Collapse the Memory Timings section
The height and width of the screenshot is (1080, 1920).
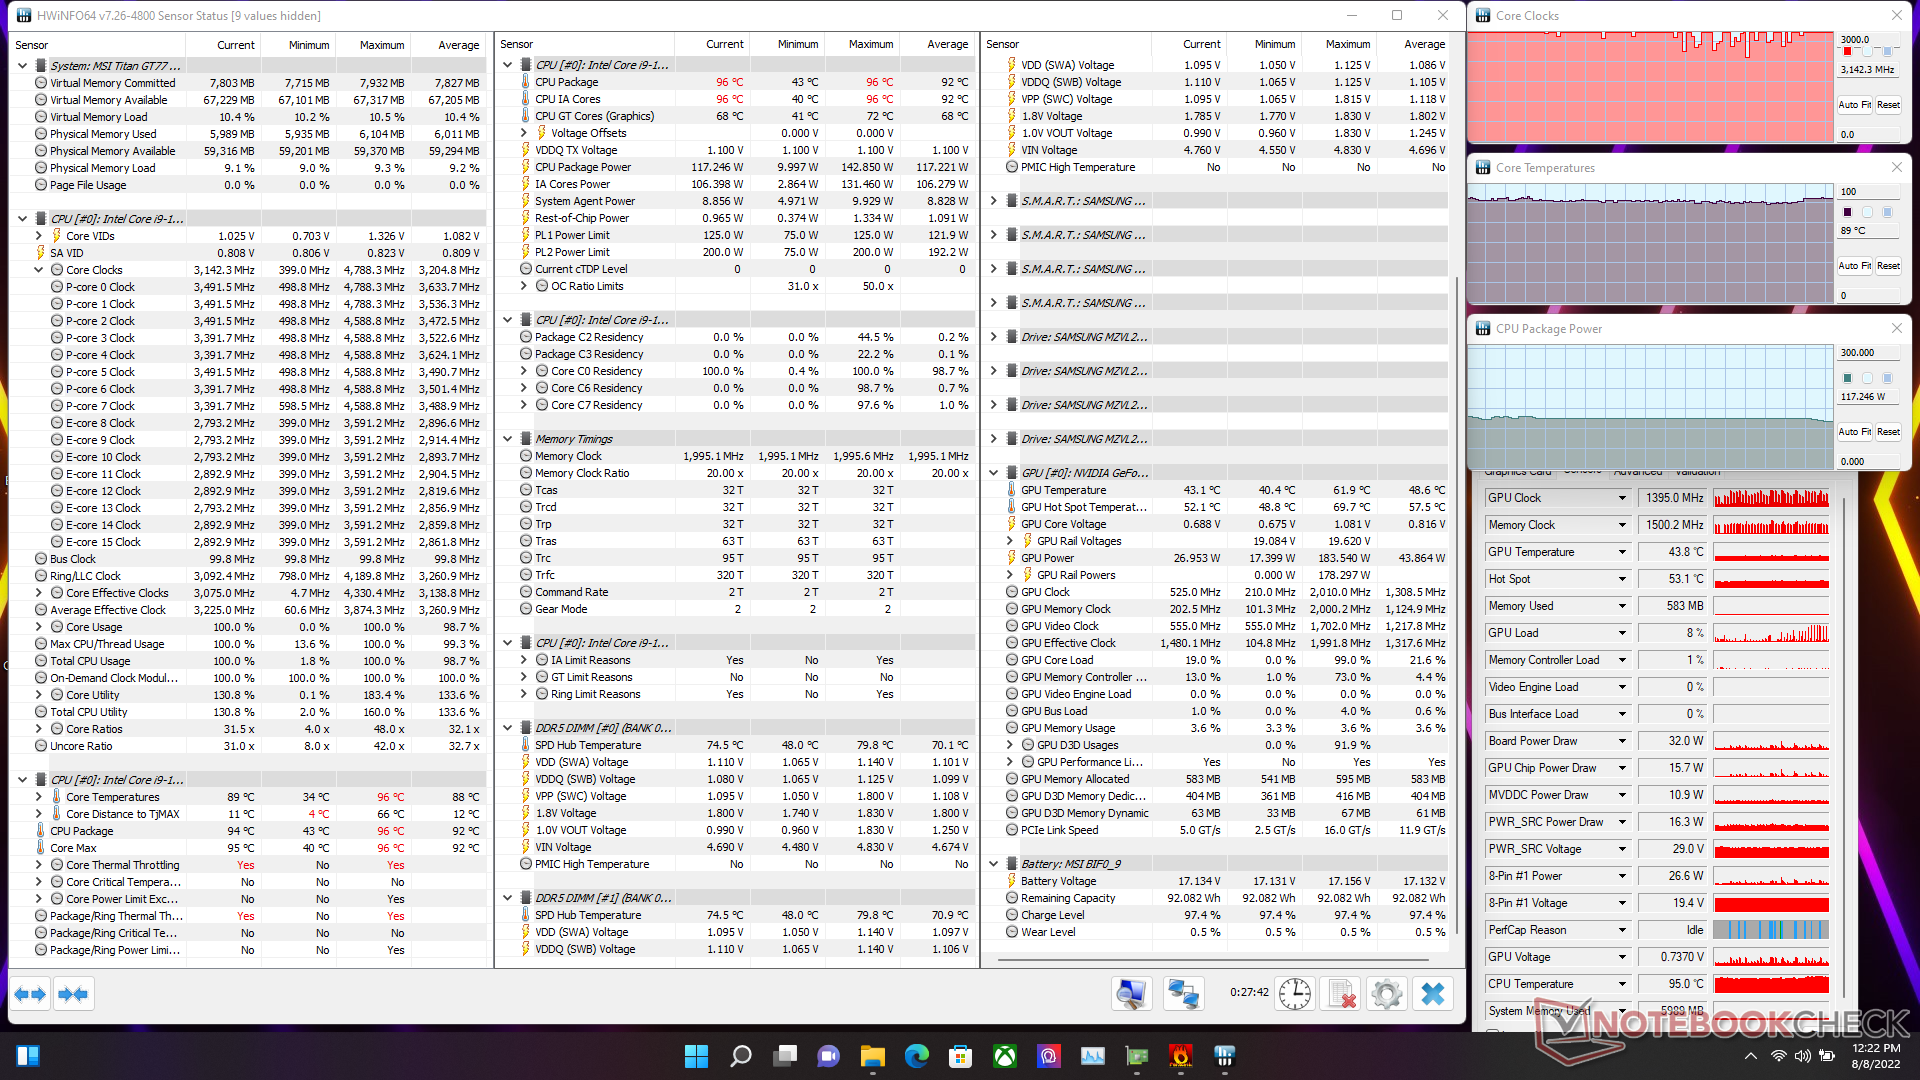click(x=508, y=439)
